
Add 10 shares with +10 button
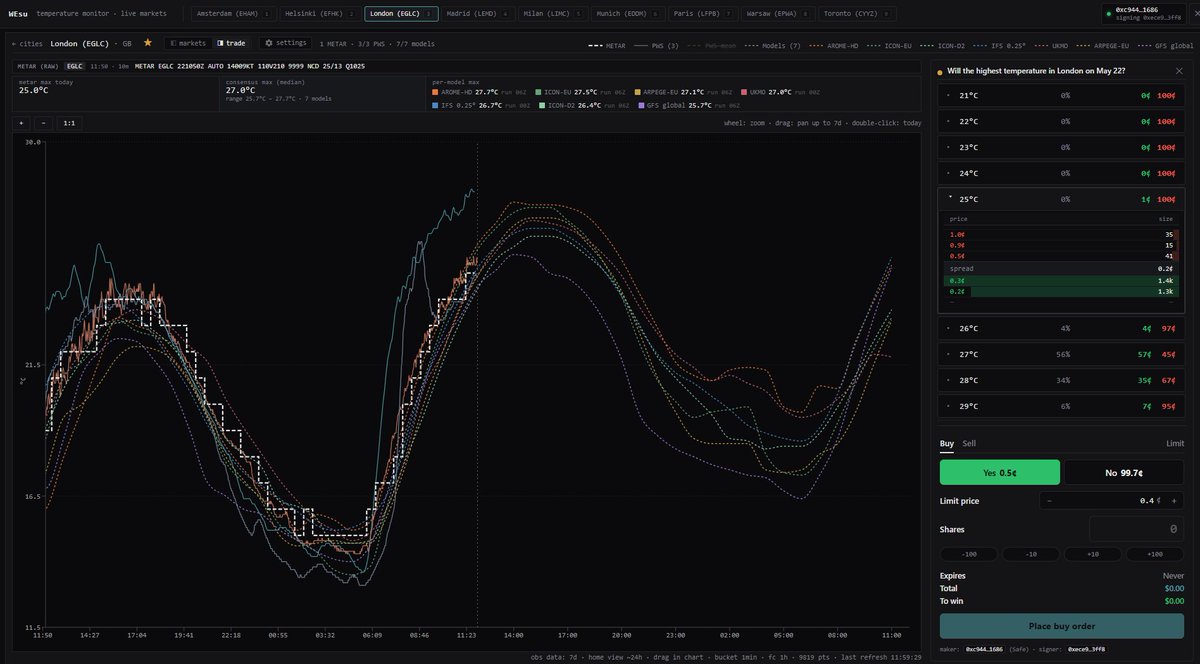point(1093,554)
